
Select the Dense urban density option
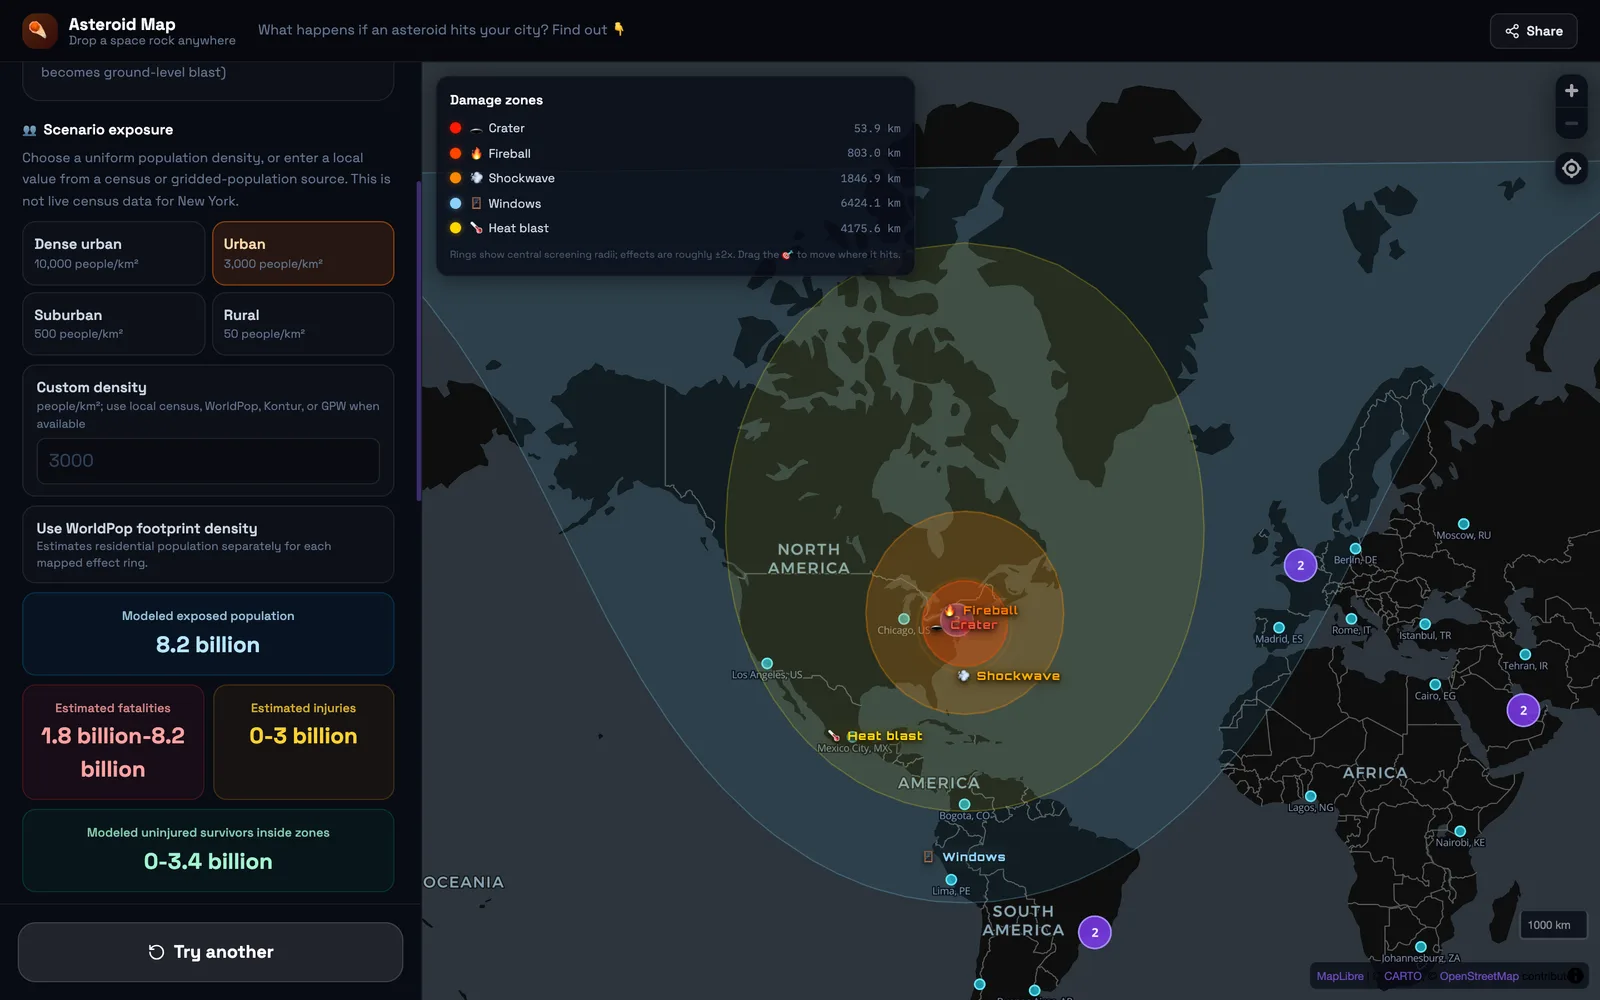(113, 253)
